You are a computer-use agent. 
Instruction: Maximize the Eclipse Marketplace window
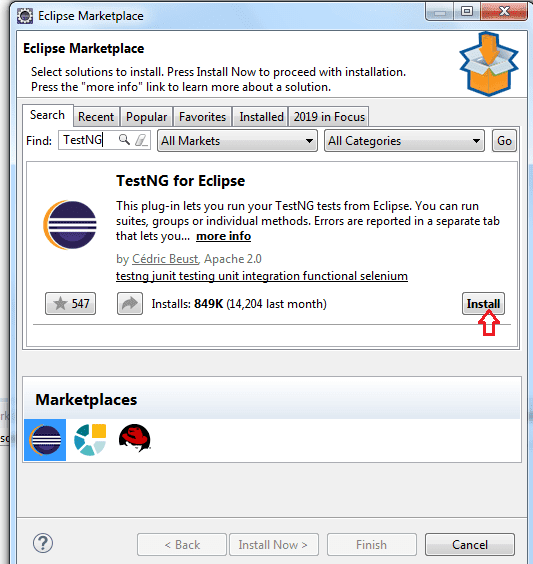(x=466, y=12)
